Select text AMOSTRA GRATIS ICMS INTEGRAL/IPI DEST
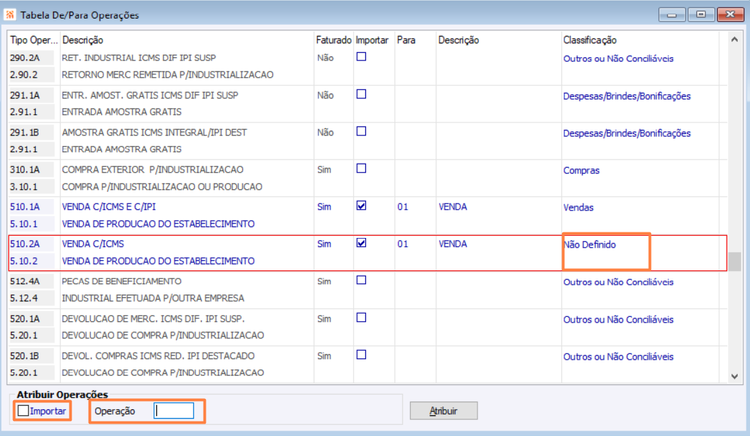The height and width of the screenshot is (436, 750). (x=154, y=132)
